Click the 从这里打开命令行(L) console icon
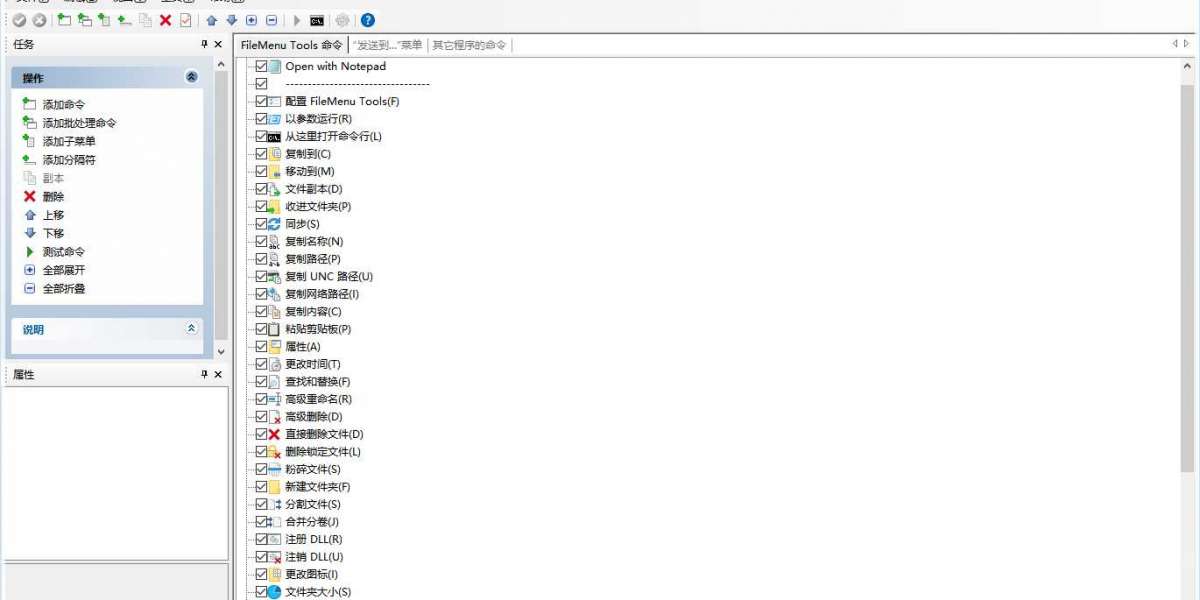The width and height of the screenshot is (1200, 600). tap(275, 136)
